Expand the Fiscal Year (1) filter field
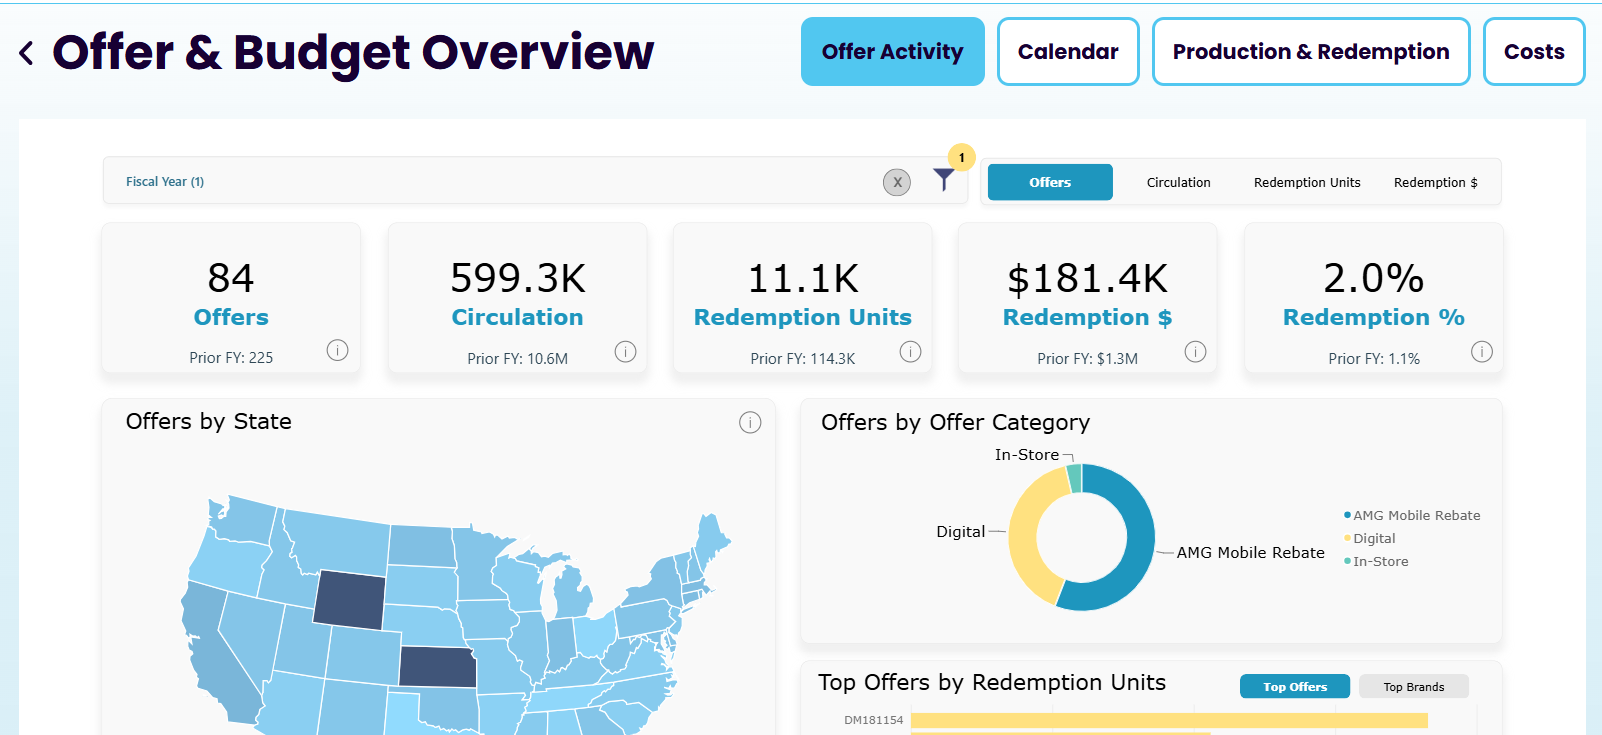Viewport: 1602px width, 735px height. click(491, 181)
